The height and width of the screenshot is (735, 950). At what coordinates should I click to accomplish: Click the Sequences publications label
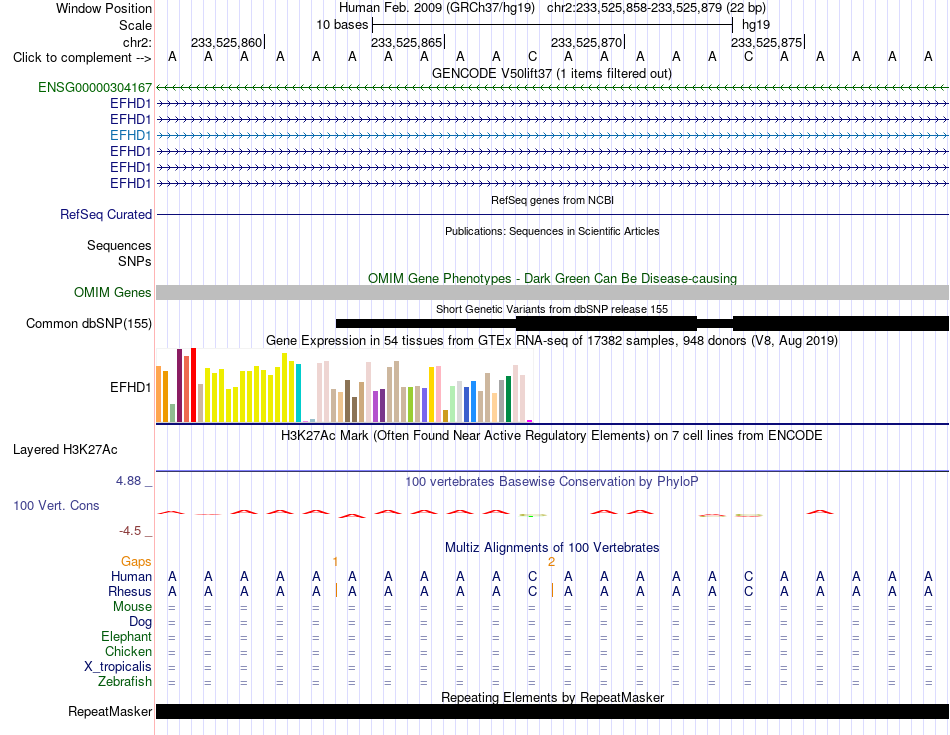[x=119, y=245]
